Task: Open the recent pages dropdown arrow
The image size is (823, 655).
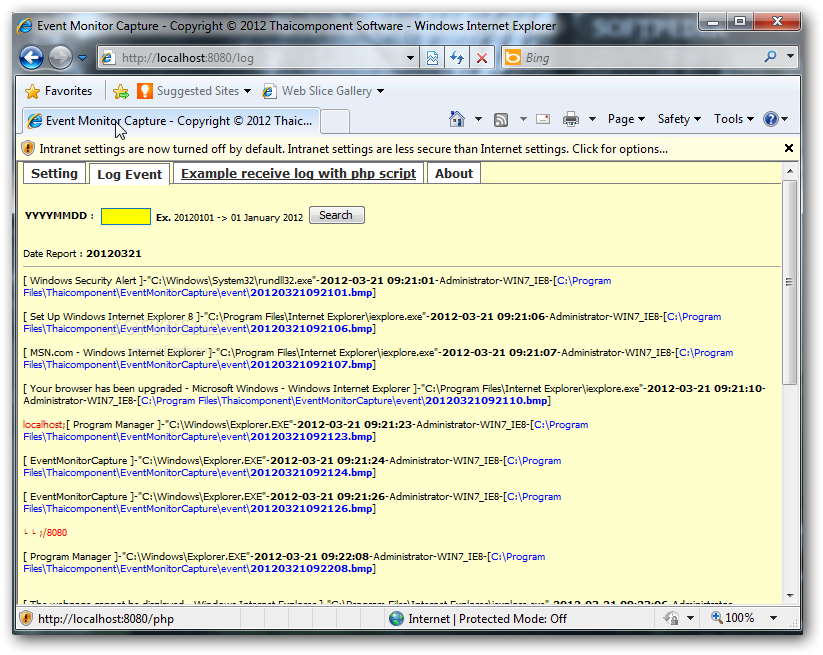Action: coord(82,58)
